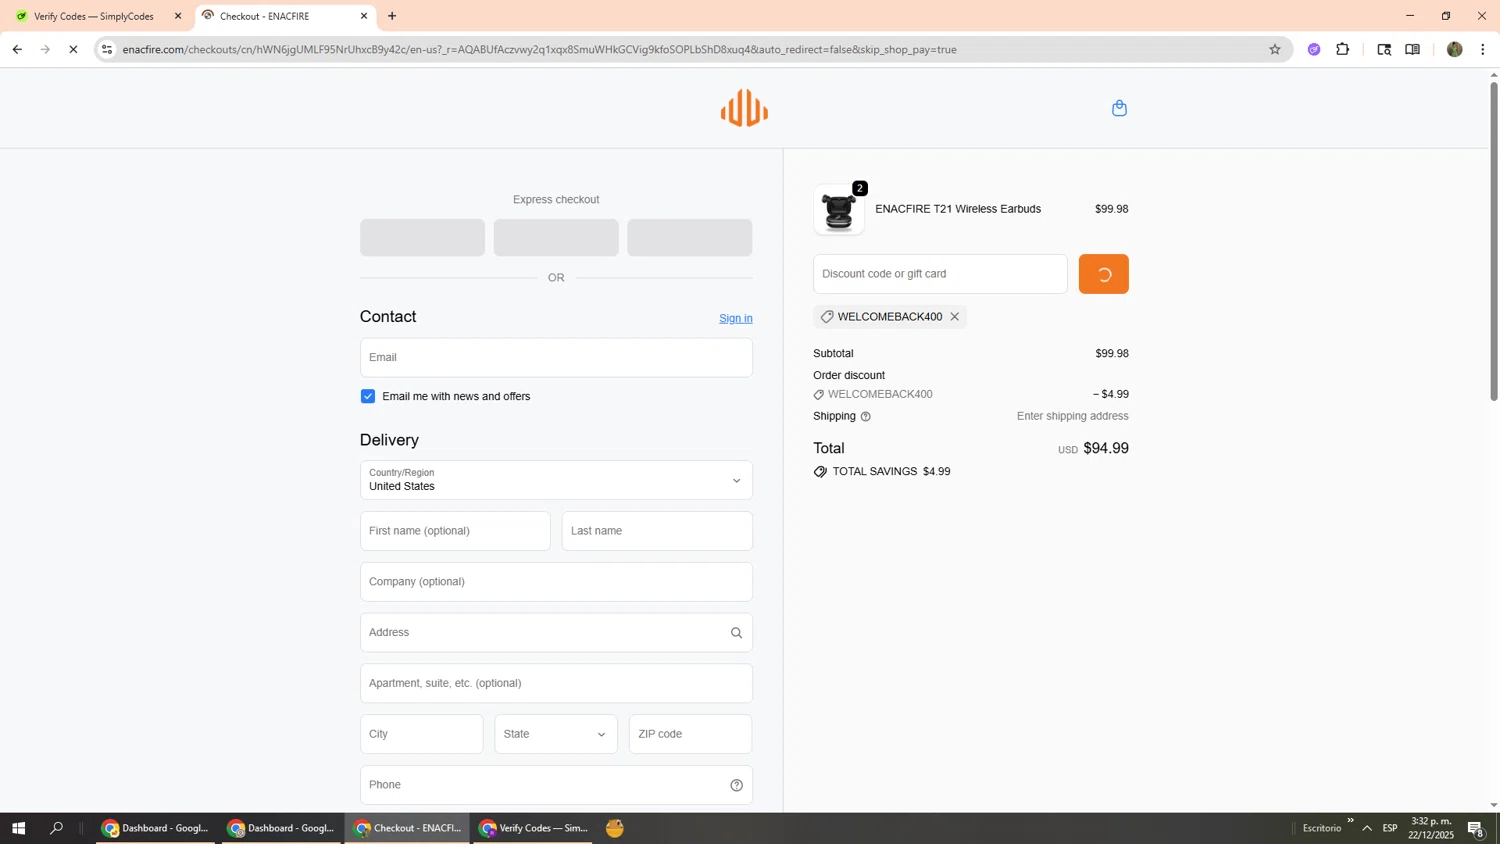
Task: Stop loading the page
Action: coord(73,49)
